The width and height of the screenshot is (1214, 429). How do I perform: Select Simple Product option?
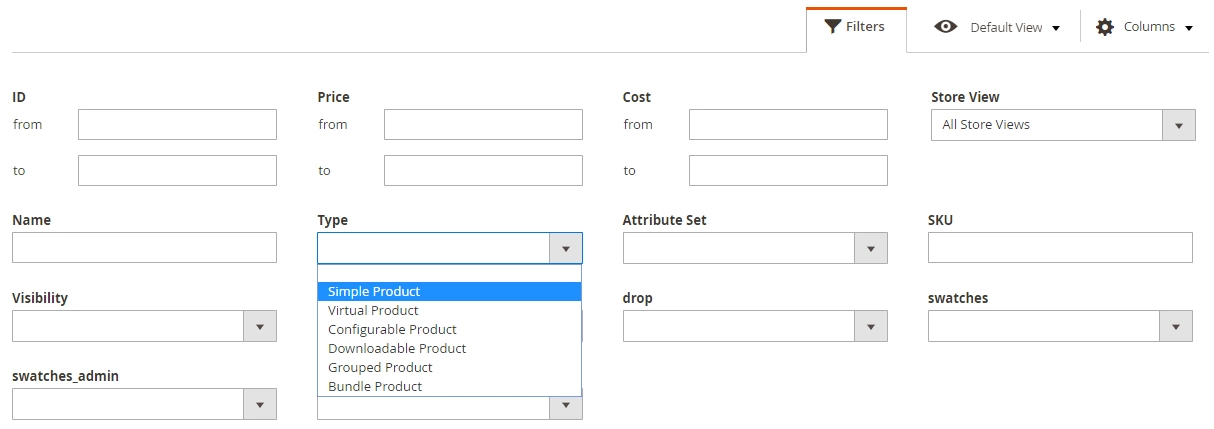[x=450, y=292]
